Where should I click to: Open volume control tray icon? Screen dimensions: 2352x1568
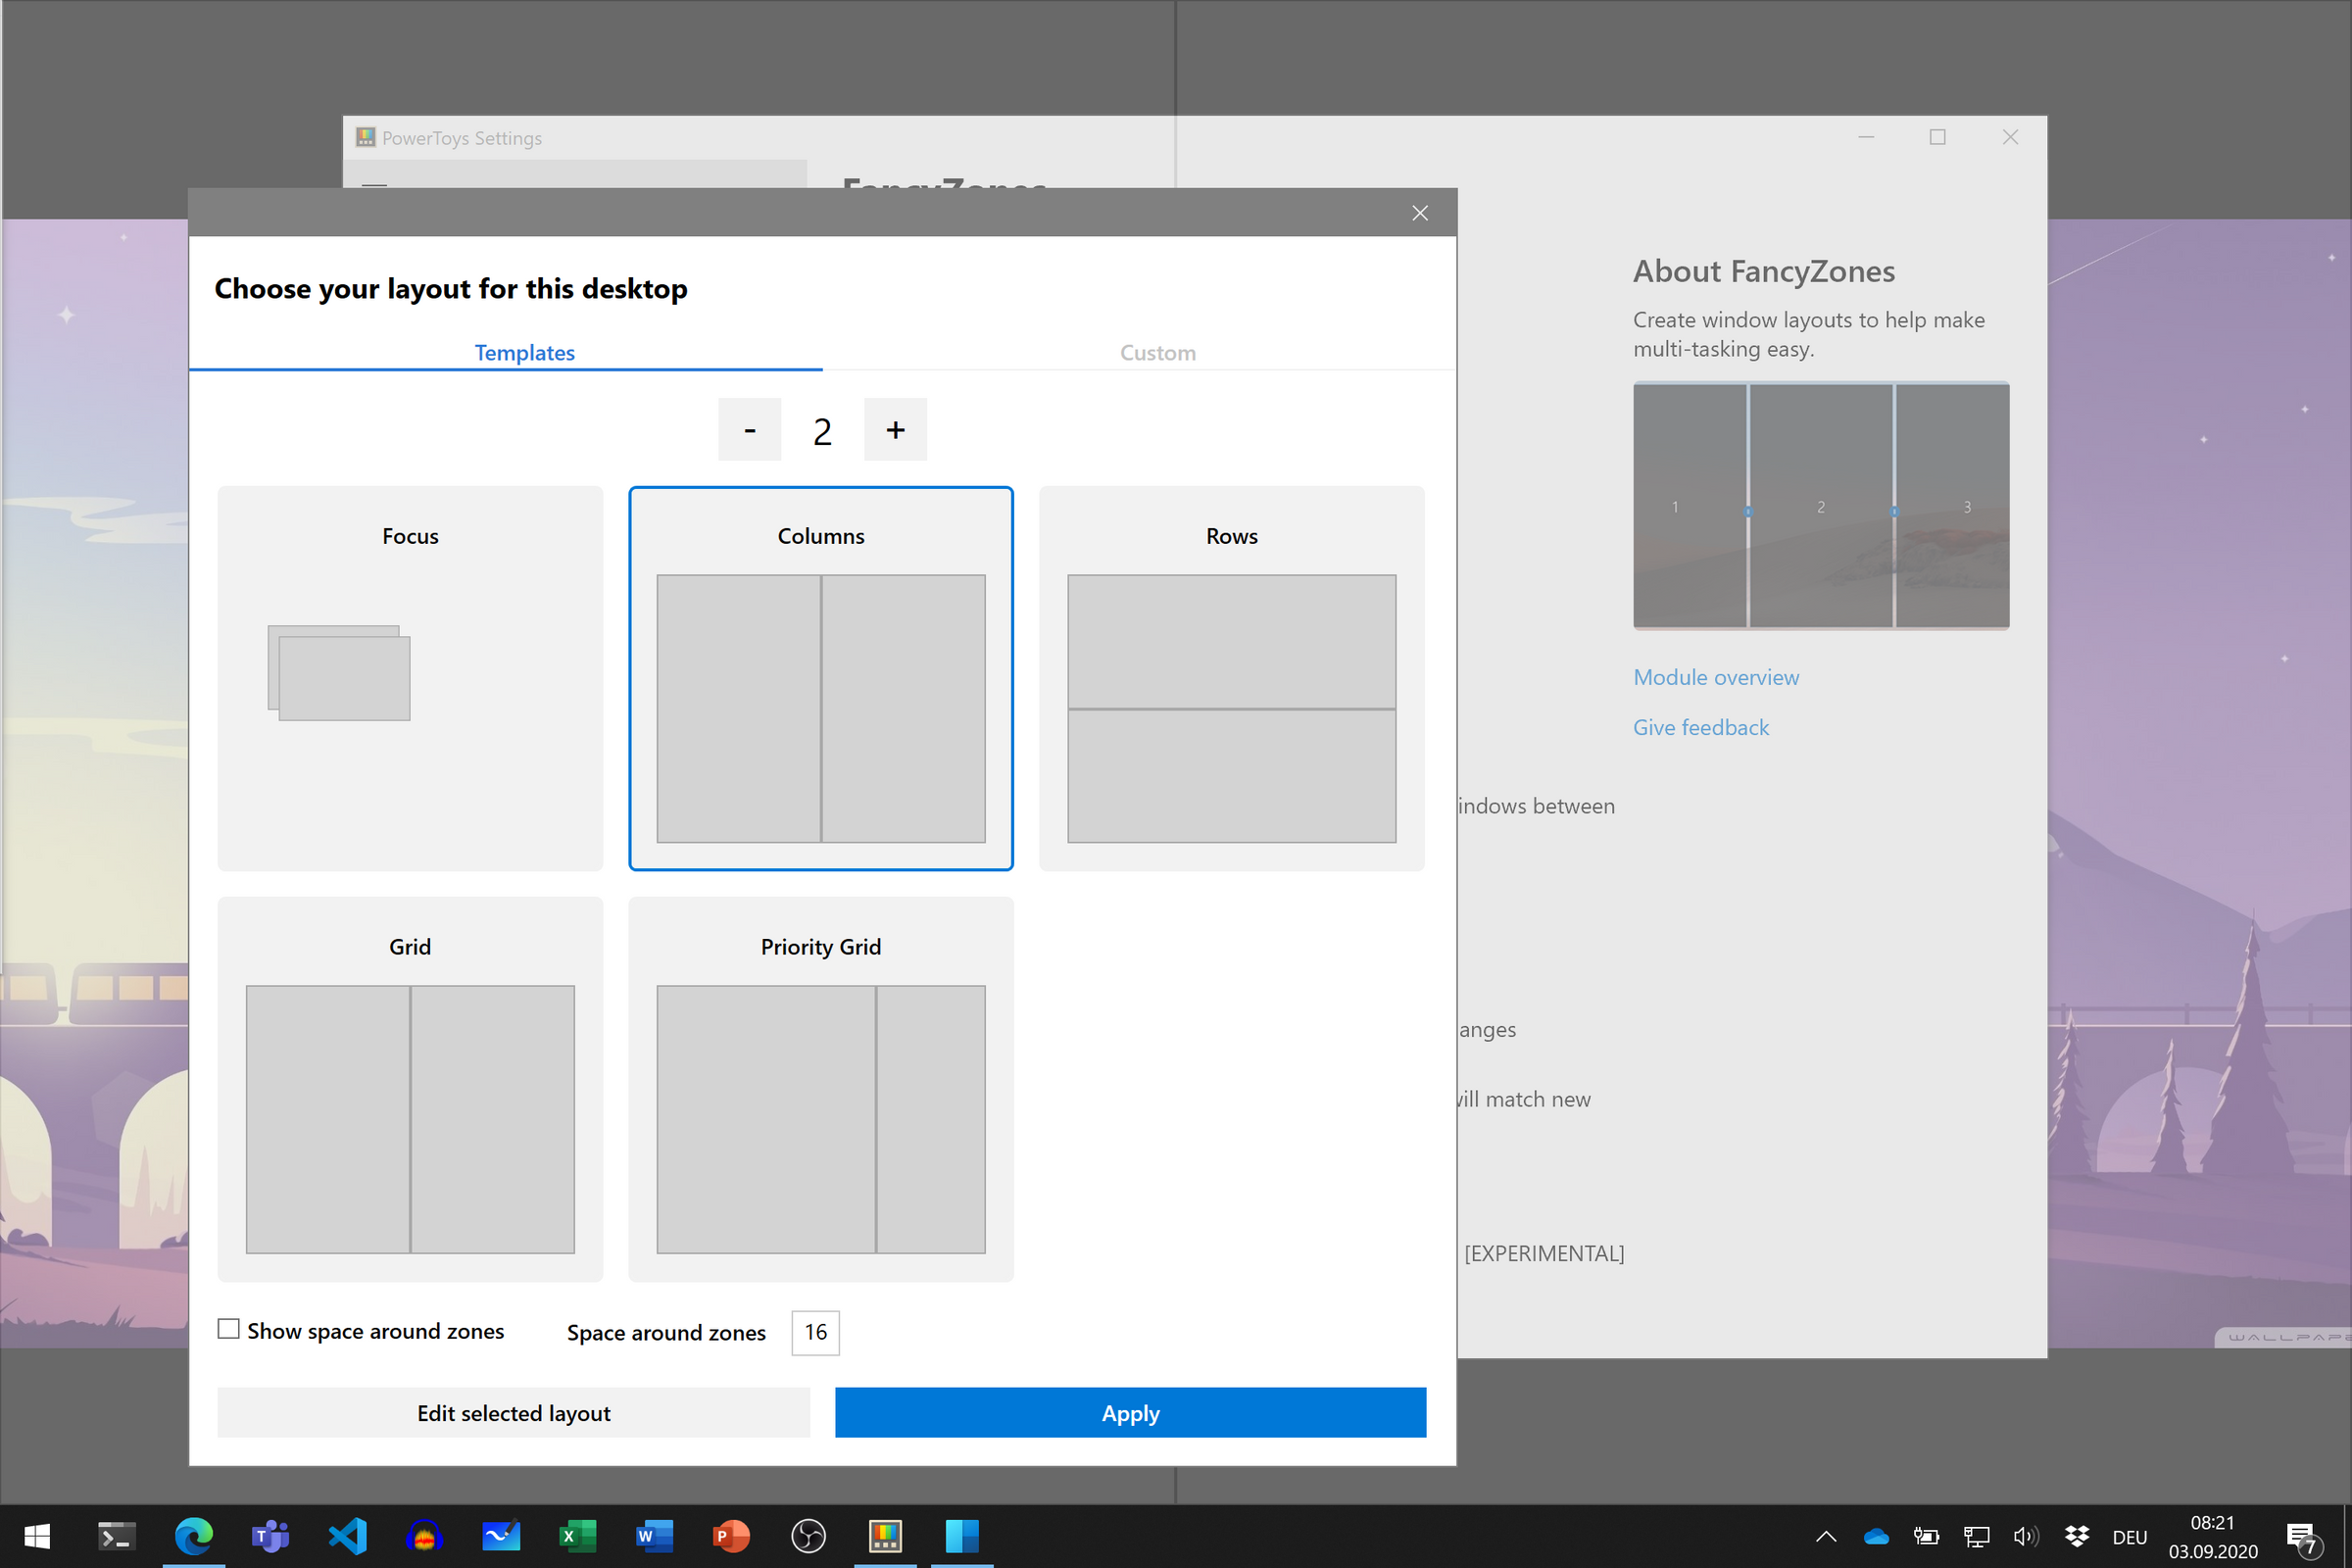point(2026,1537)
